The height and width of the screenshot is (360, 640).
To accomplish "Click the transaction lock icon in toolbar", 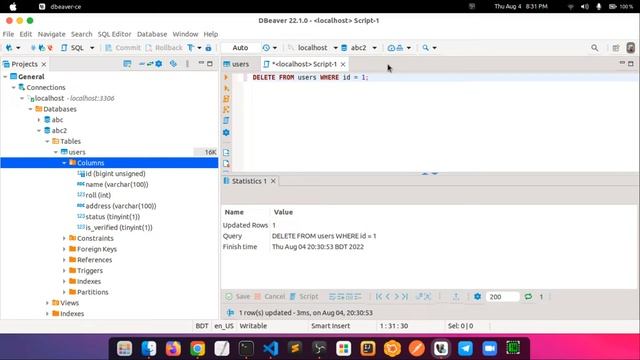I will (x=208, y=48).
